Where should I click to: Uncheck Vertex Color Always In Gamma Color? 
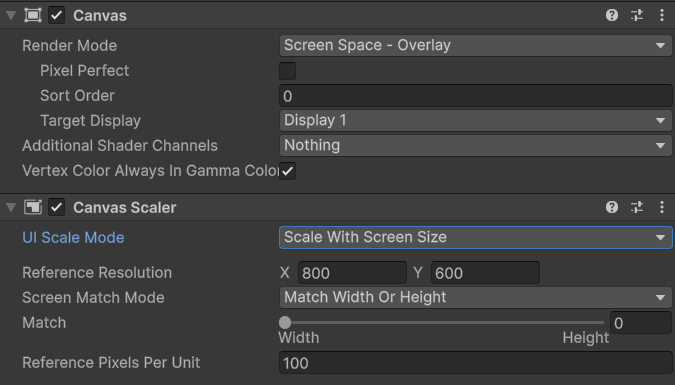(x=288, y=171)
